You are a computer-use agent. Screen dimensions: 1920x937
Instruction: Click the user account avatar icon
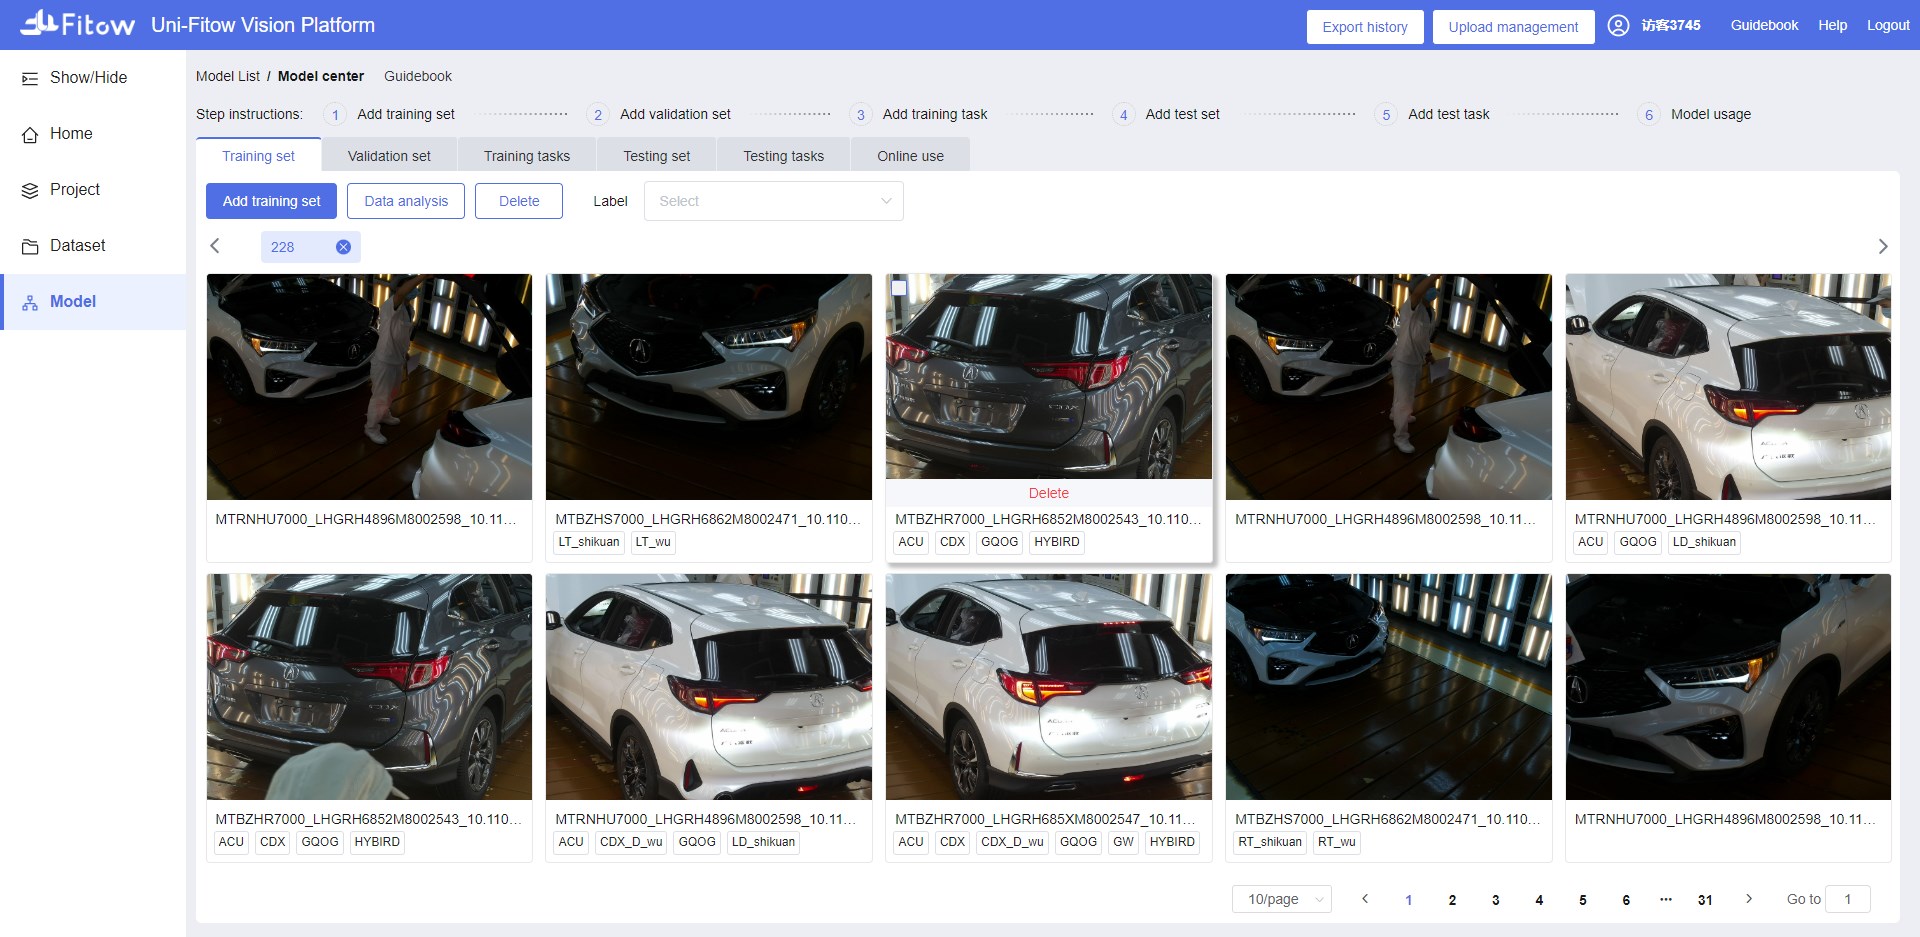tap(1618, 25)
